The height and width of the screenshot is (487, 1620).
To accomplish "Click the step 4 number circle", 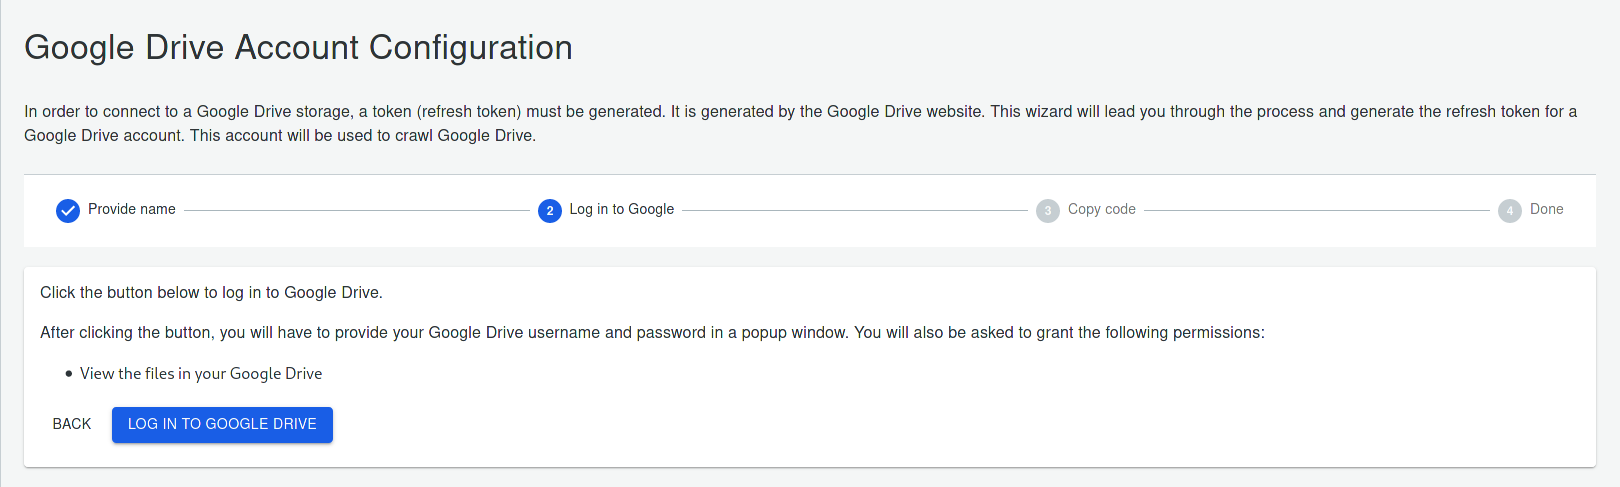I will (1510, 210).
